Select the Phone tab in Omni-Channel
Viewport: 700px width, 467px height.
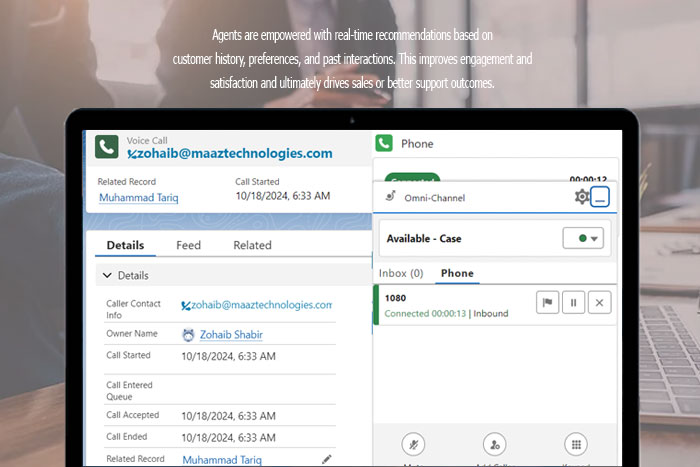pos(457,273)
